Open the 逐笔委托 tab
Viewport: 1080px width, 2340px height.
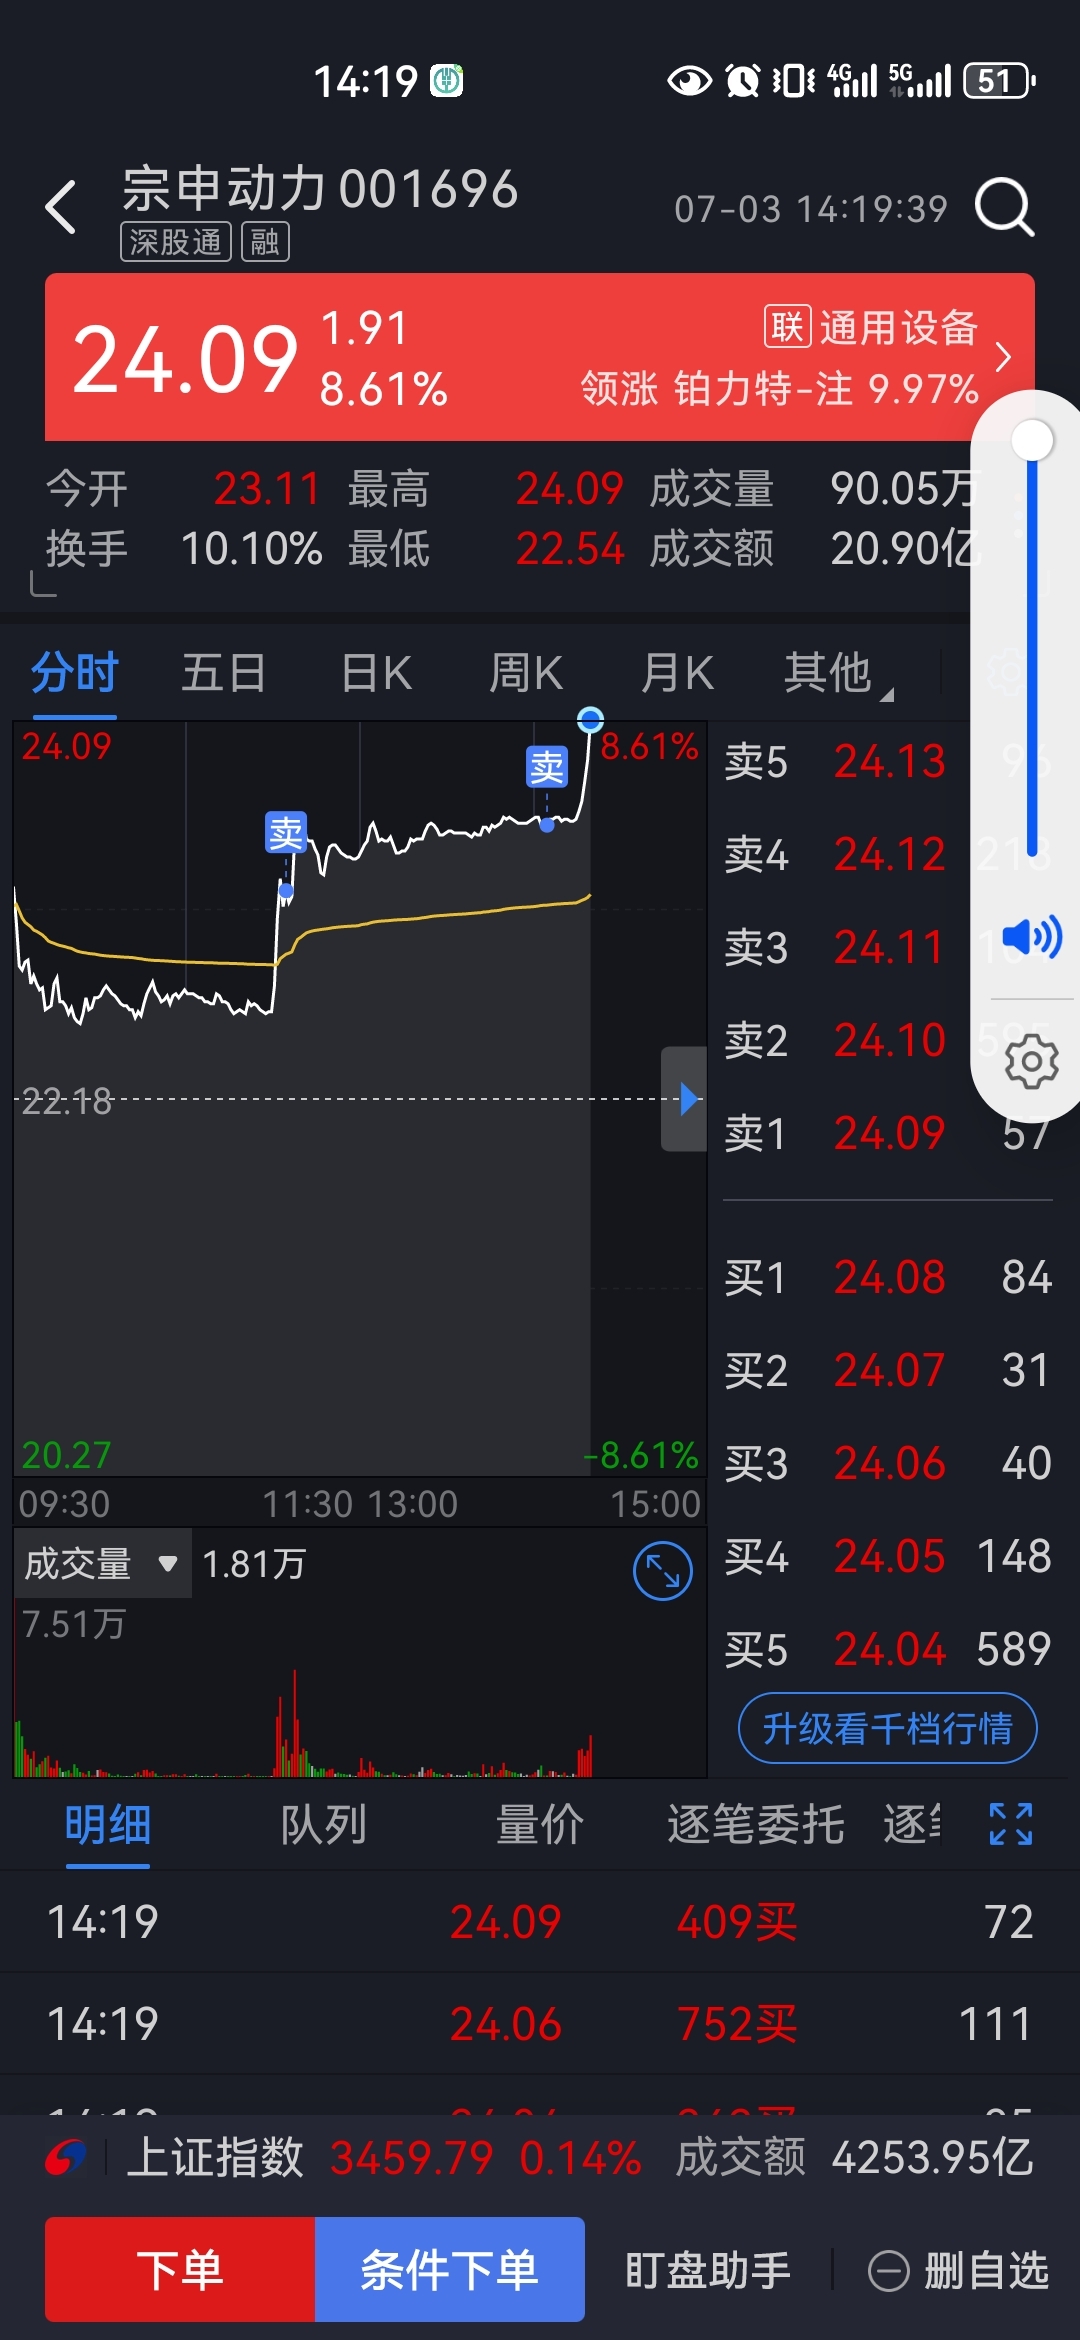[x=756, y=1825]
